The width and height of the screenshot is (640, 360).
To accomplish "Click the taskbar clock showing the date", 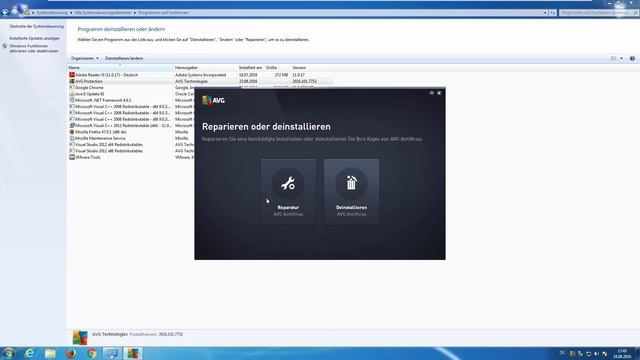I will (x=622, y=354).
